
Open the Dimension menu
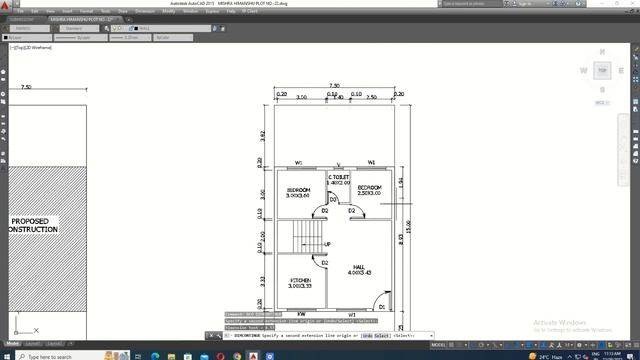pyautogui.click(x=145, y=11)
